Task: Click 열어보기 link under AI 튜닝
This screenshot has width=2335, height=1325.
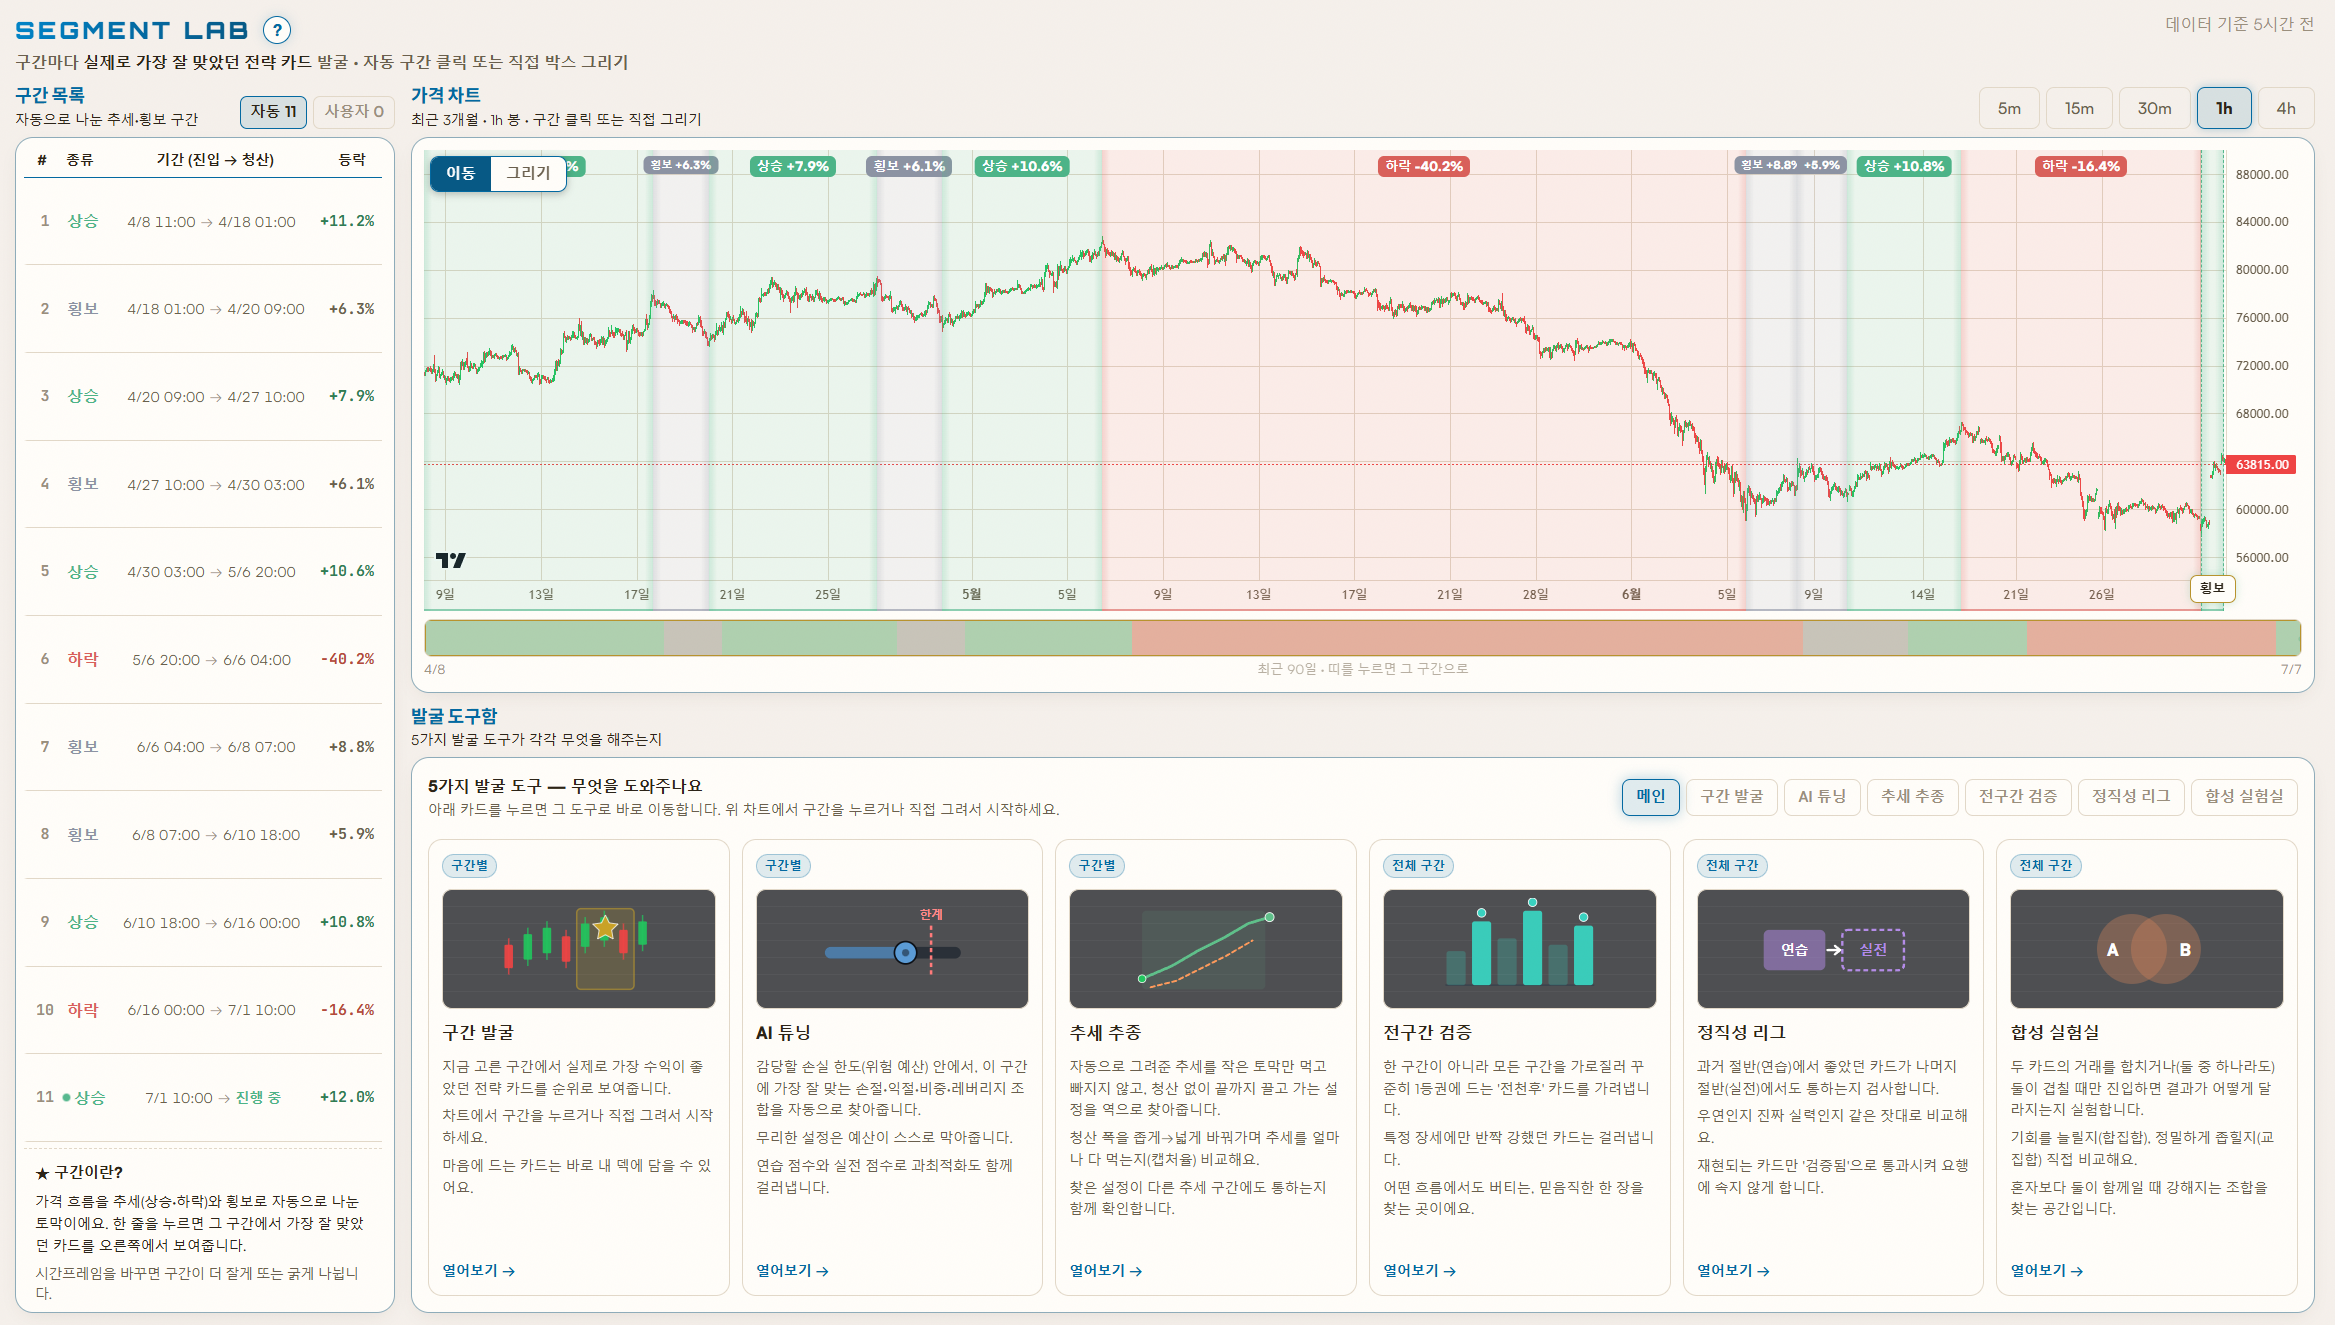Action: (x=792, y=1271)
